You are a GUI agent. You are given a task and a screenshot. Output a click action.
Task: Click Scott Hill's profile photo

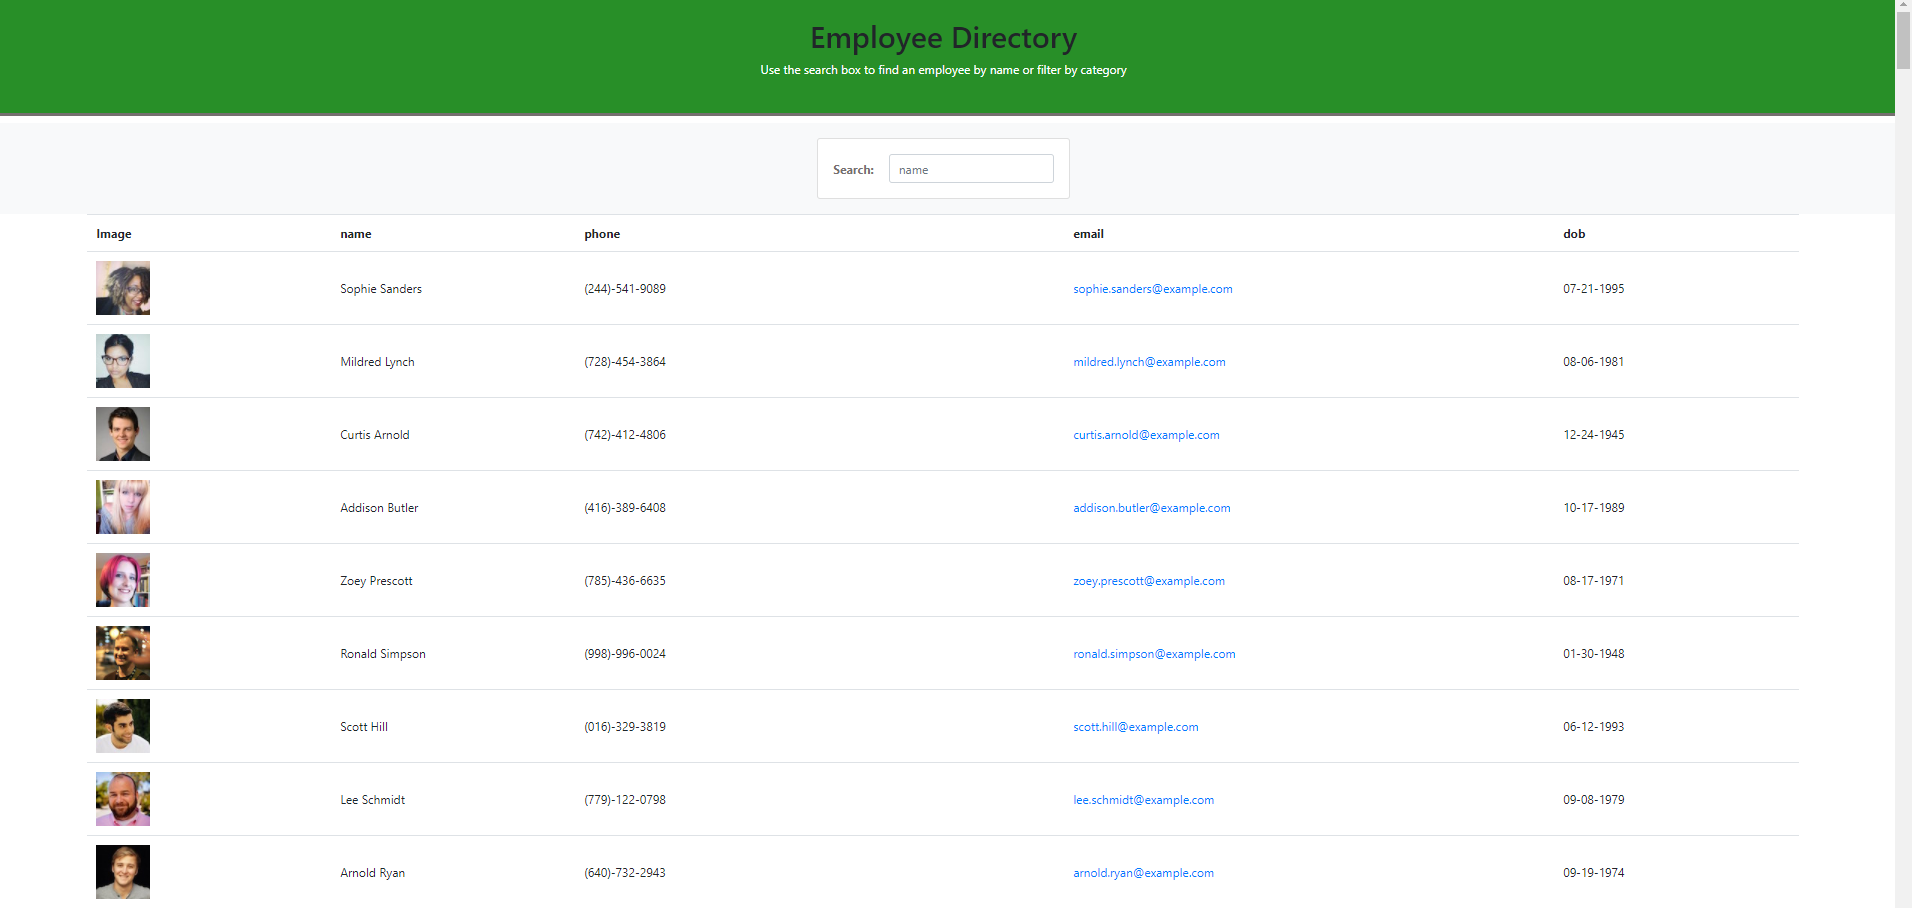point(122,726)
